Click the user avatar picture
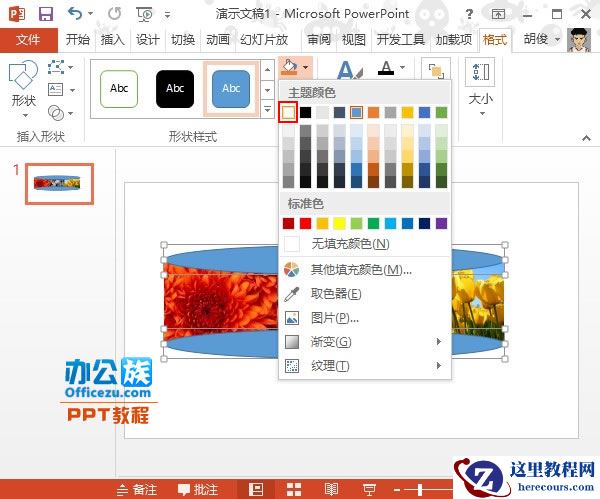Viewport: 600px width, 499px height. point(579,40)
